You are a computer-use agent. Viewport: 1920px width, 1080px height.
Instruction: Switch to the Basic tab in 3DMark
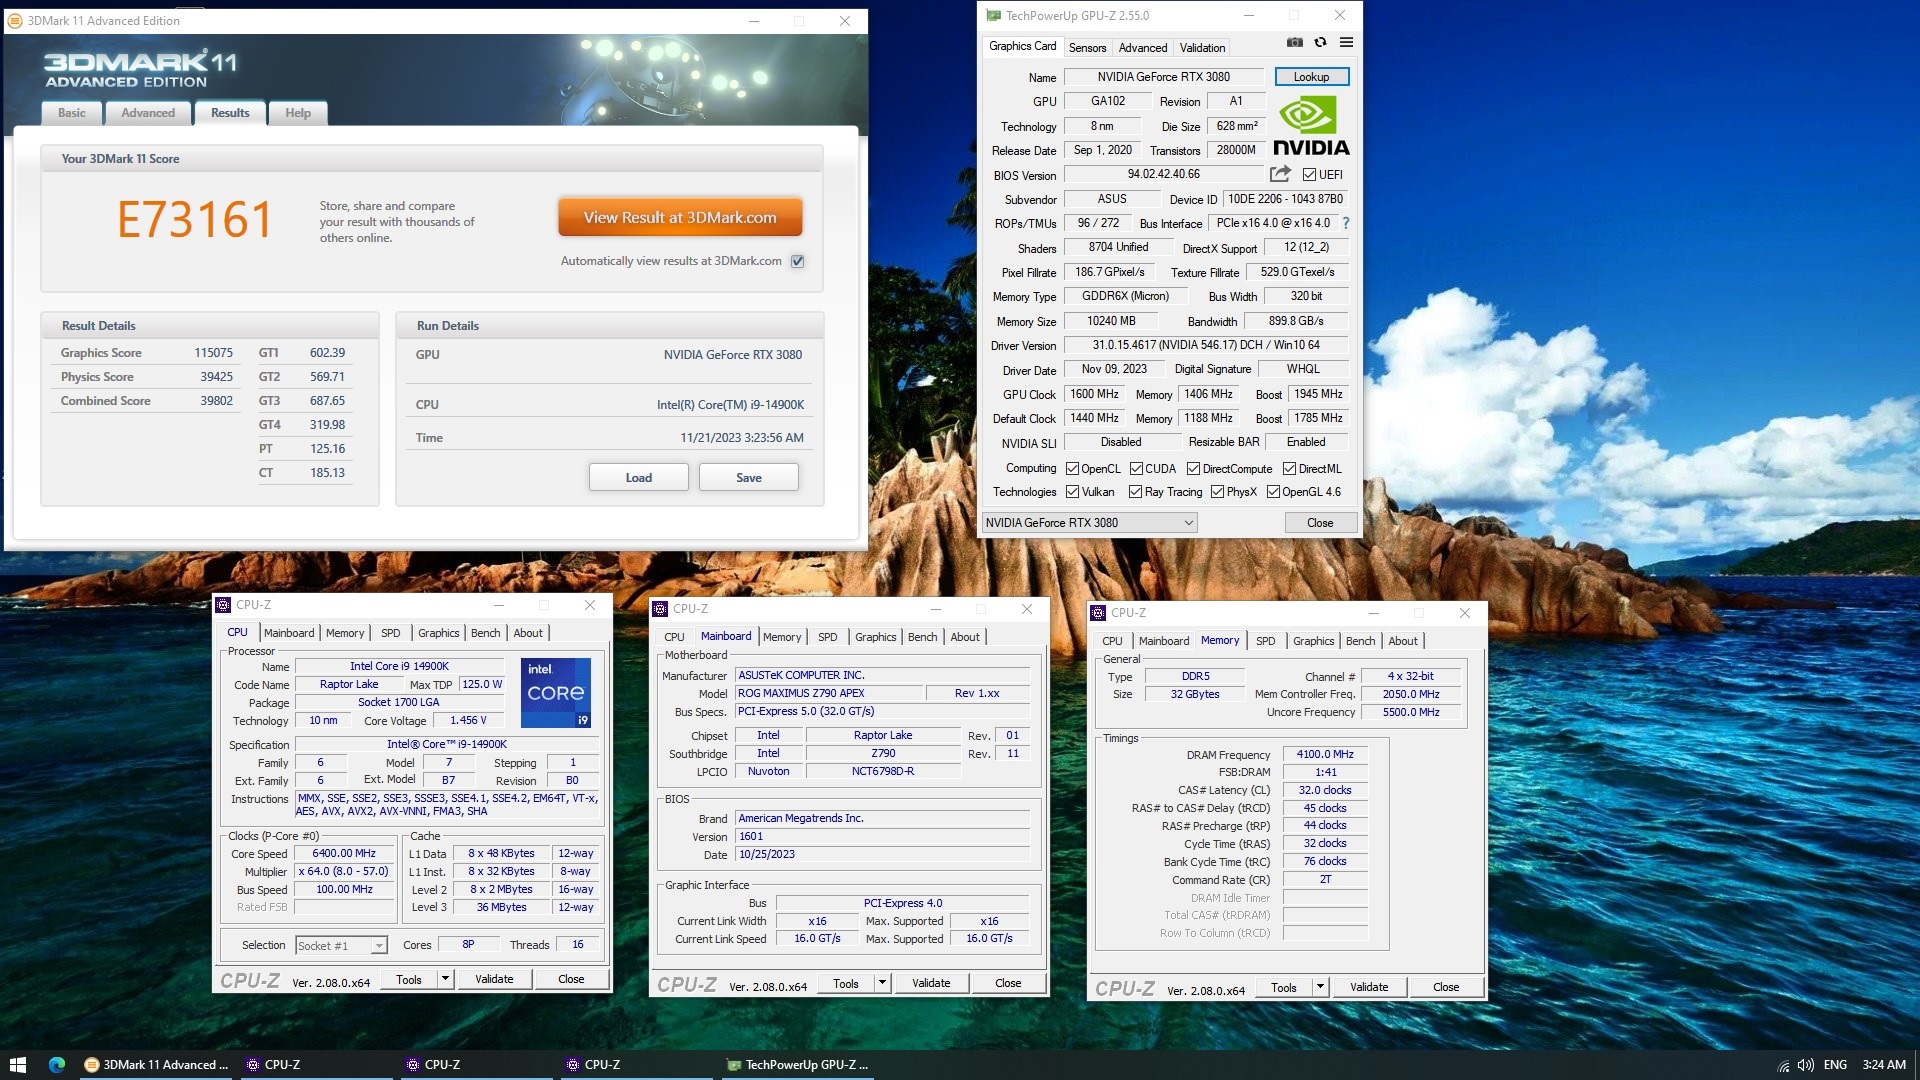click(72, 113)
